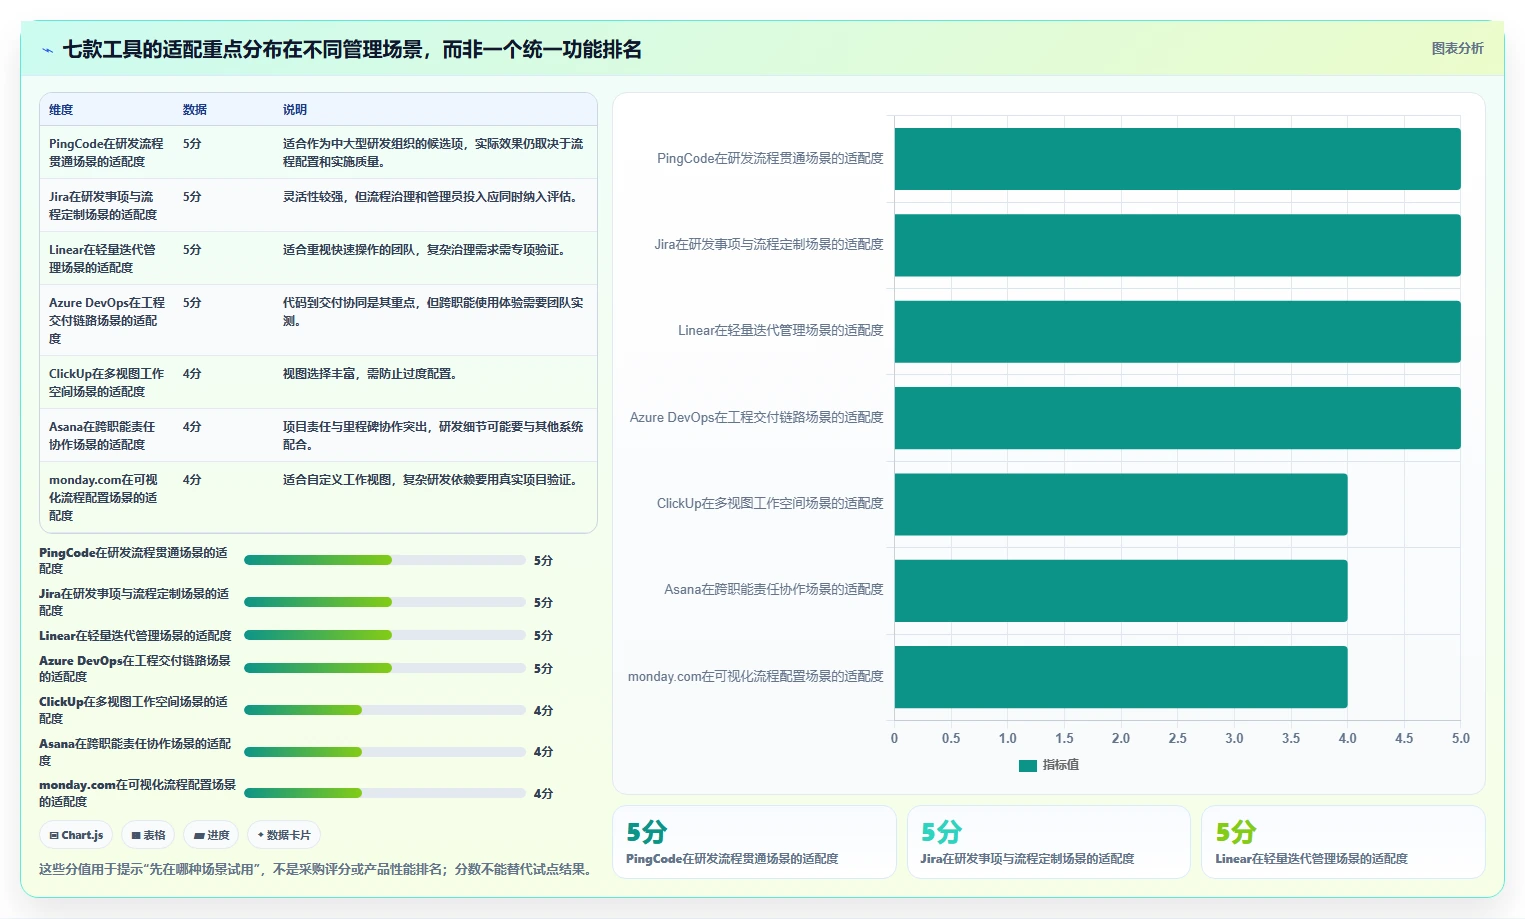Click the Linear chart bar
1525x919 pixels.
tap(1177, 331)
